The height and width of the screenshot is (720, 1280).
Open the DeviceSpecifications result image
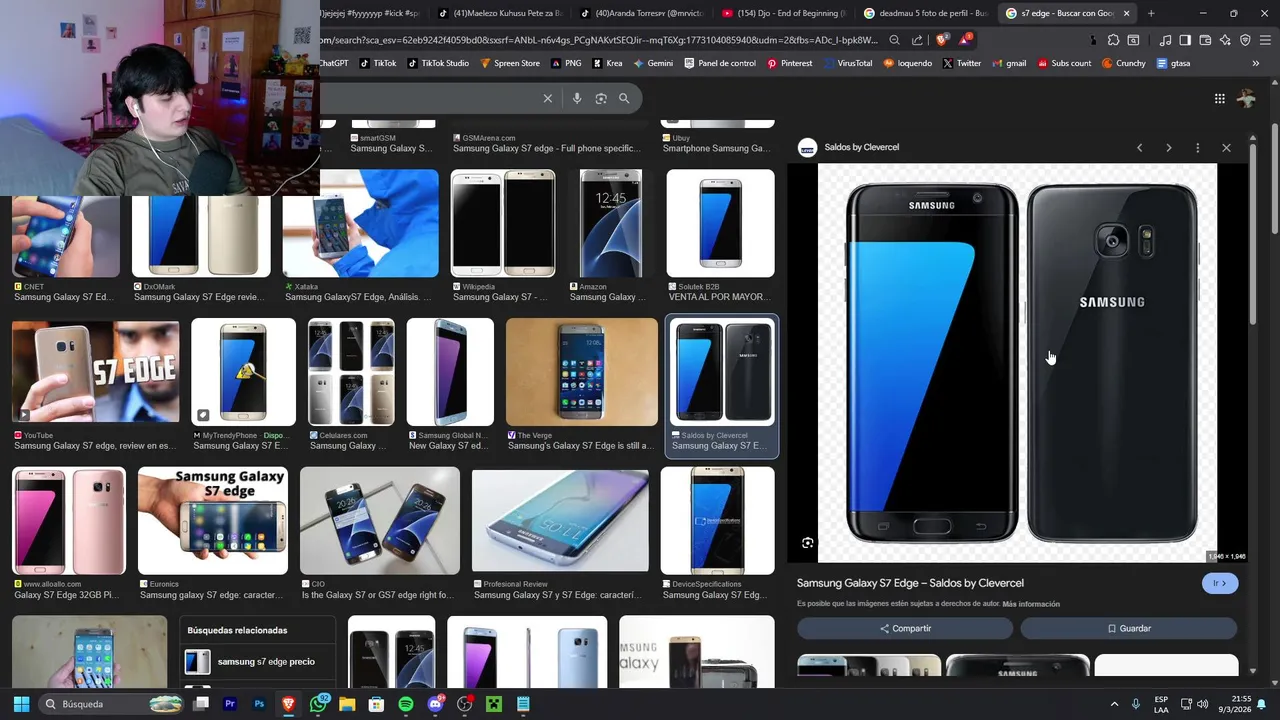pyautogui.click(x=718, y=521)
